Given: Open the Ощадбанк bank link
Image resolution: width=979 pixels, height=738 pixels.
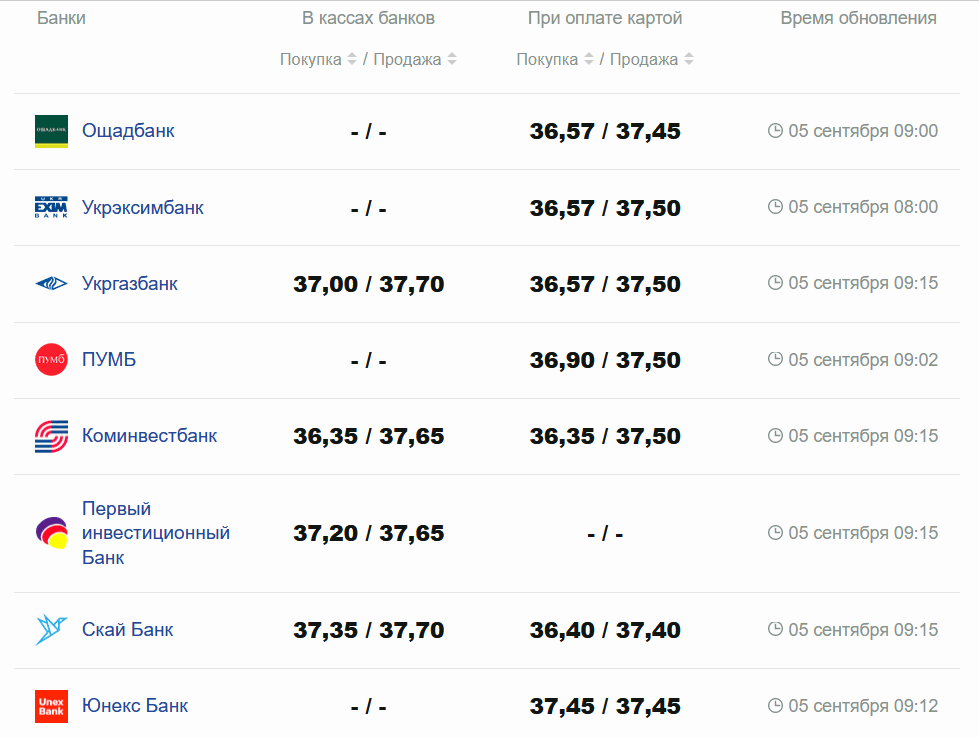Looking at the screenshot, I should [x=128, y=131].
